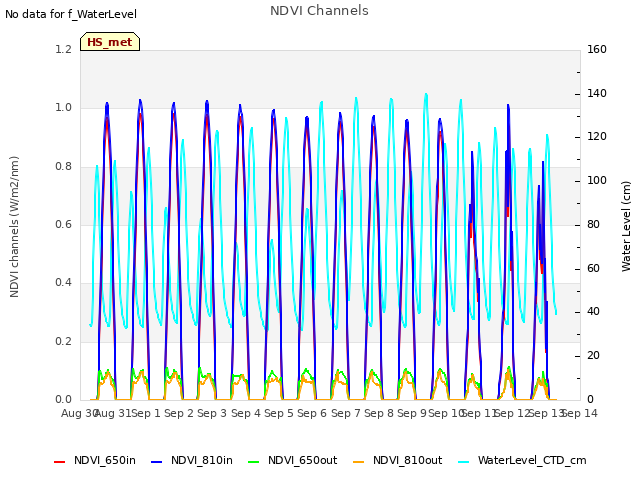Screen dimensions: 640x480
Task: Click the Aug 30 date label
Action: [79, 413]
